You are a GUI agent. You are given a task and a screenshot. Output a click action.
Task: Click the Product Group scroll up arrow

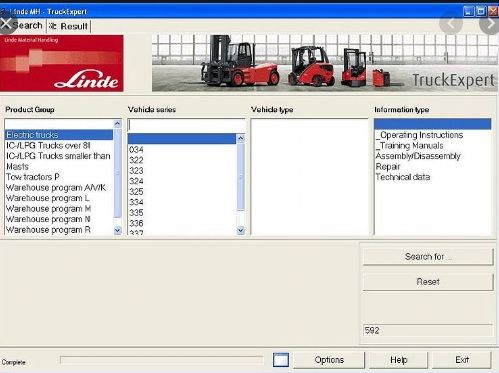pos(117,124)
